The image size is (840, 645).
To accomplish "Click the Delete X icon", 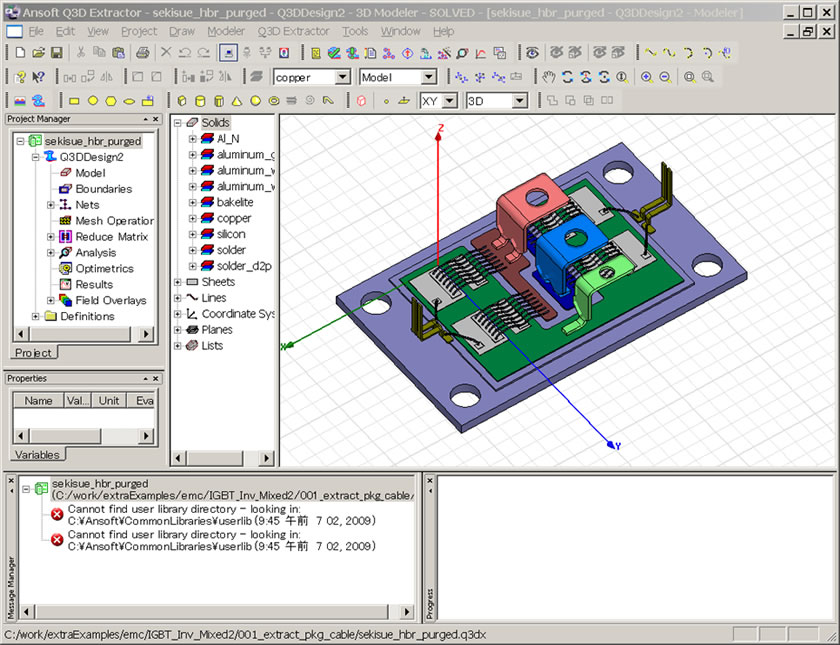I will (166, 52).
